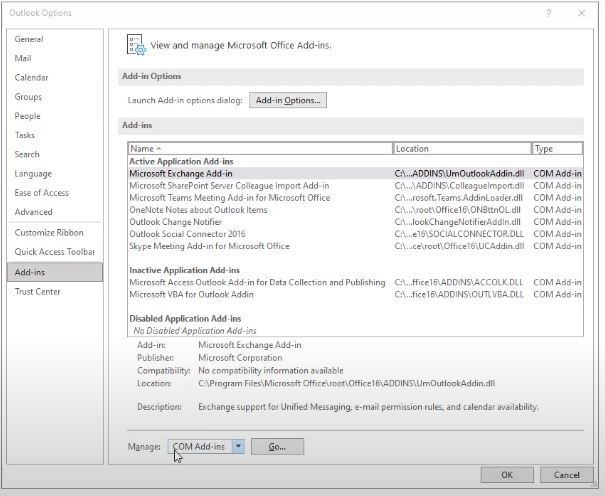Click the ColleagueImport.dll location cell

click(459, 186)
